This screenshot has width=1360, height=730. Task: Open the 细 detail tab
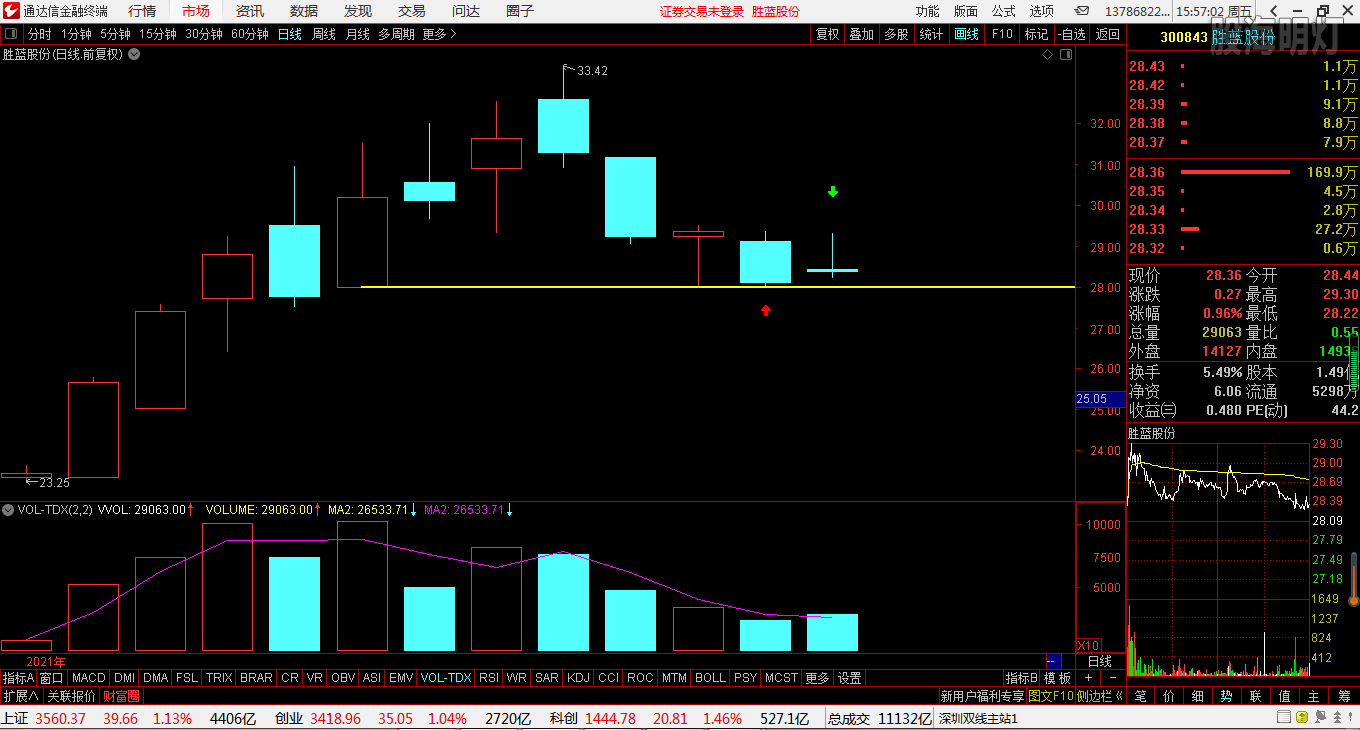coord(1198,696)
